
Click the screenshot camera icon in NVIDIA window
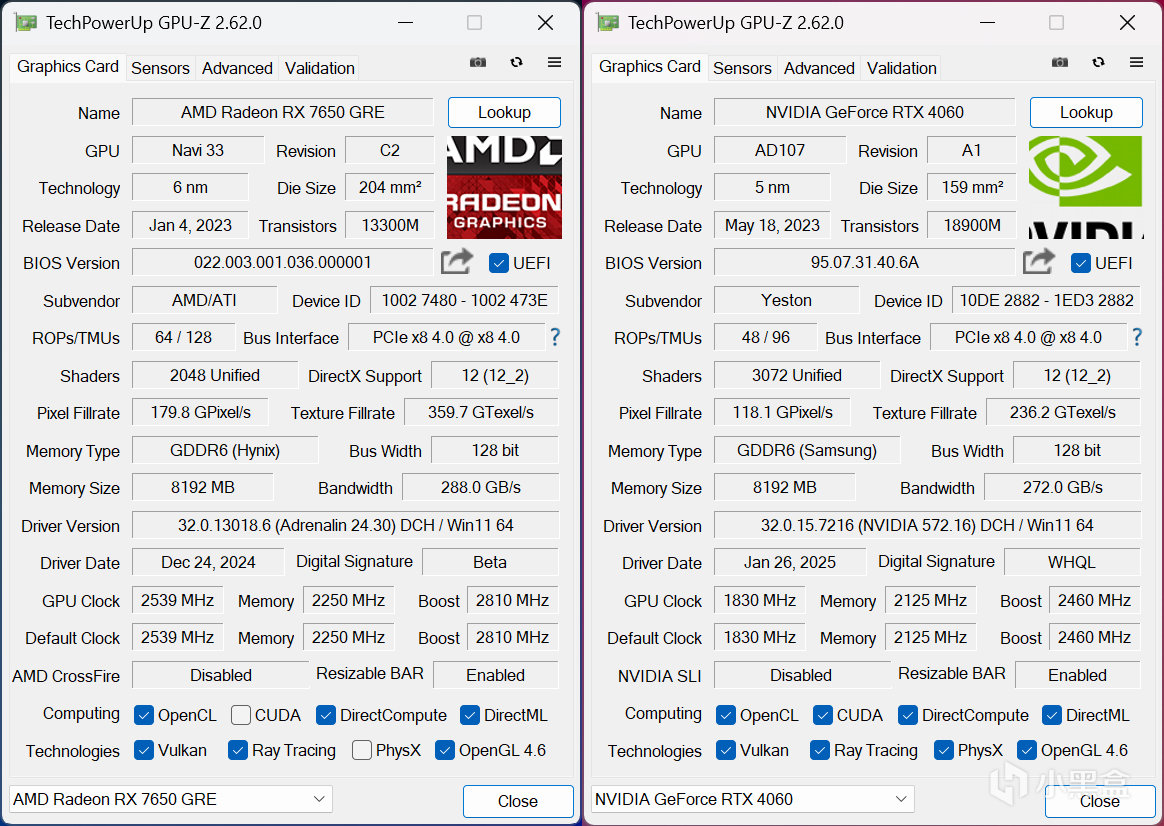tap(1060, 62)
